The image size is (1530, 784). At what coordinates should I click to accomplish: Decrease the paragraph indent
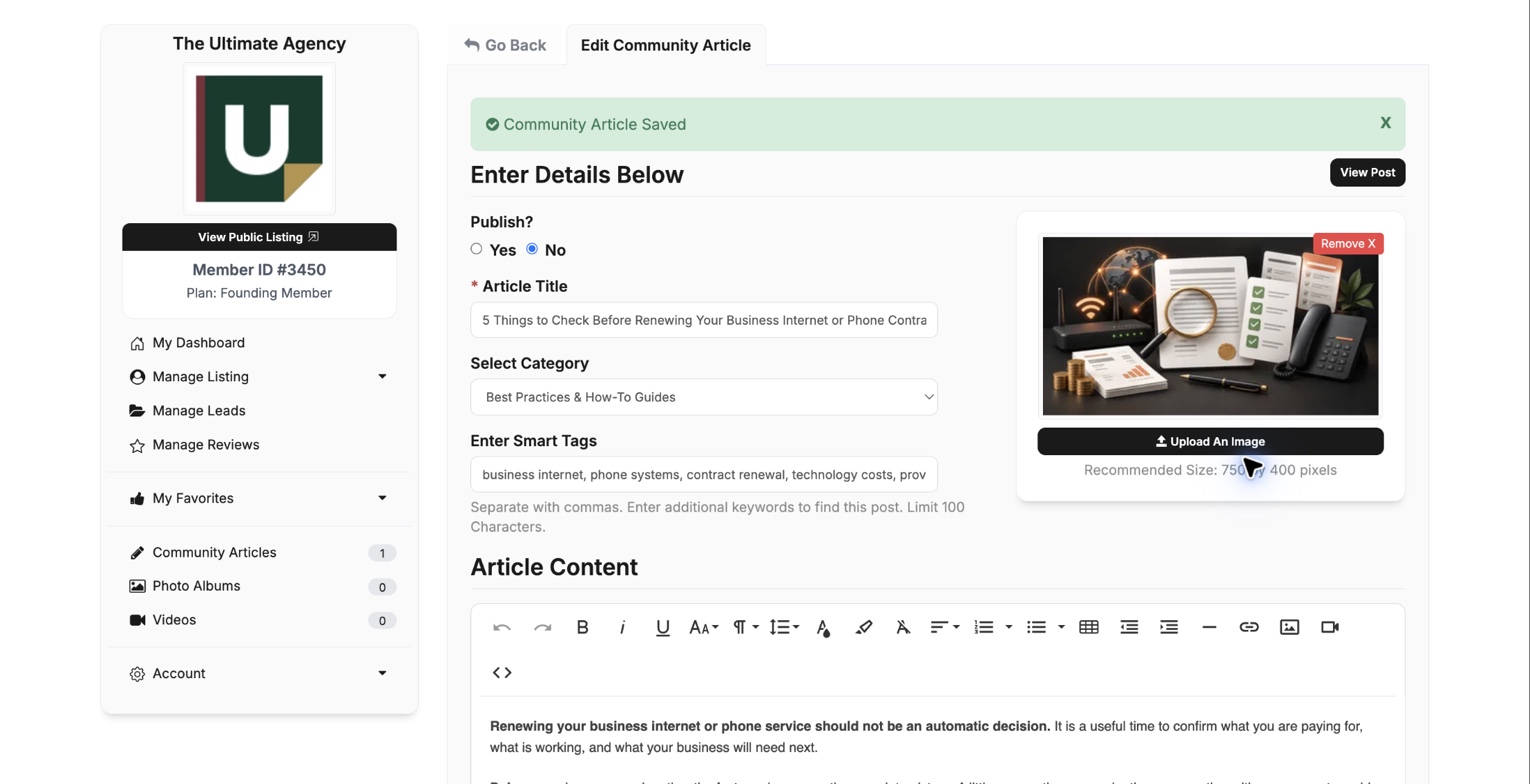[1129, 627]
